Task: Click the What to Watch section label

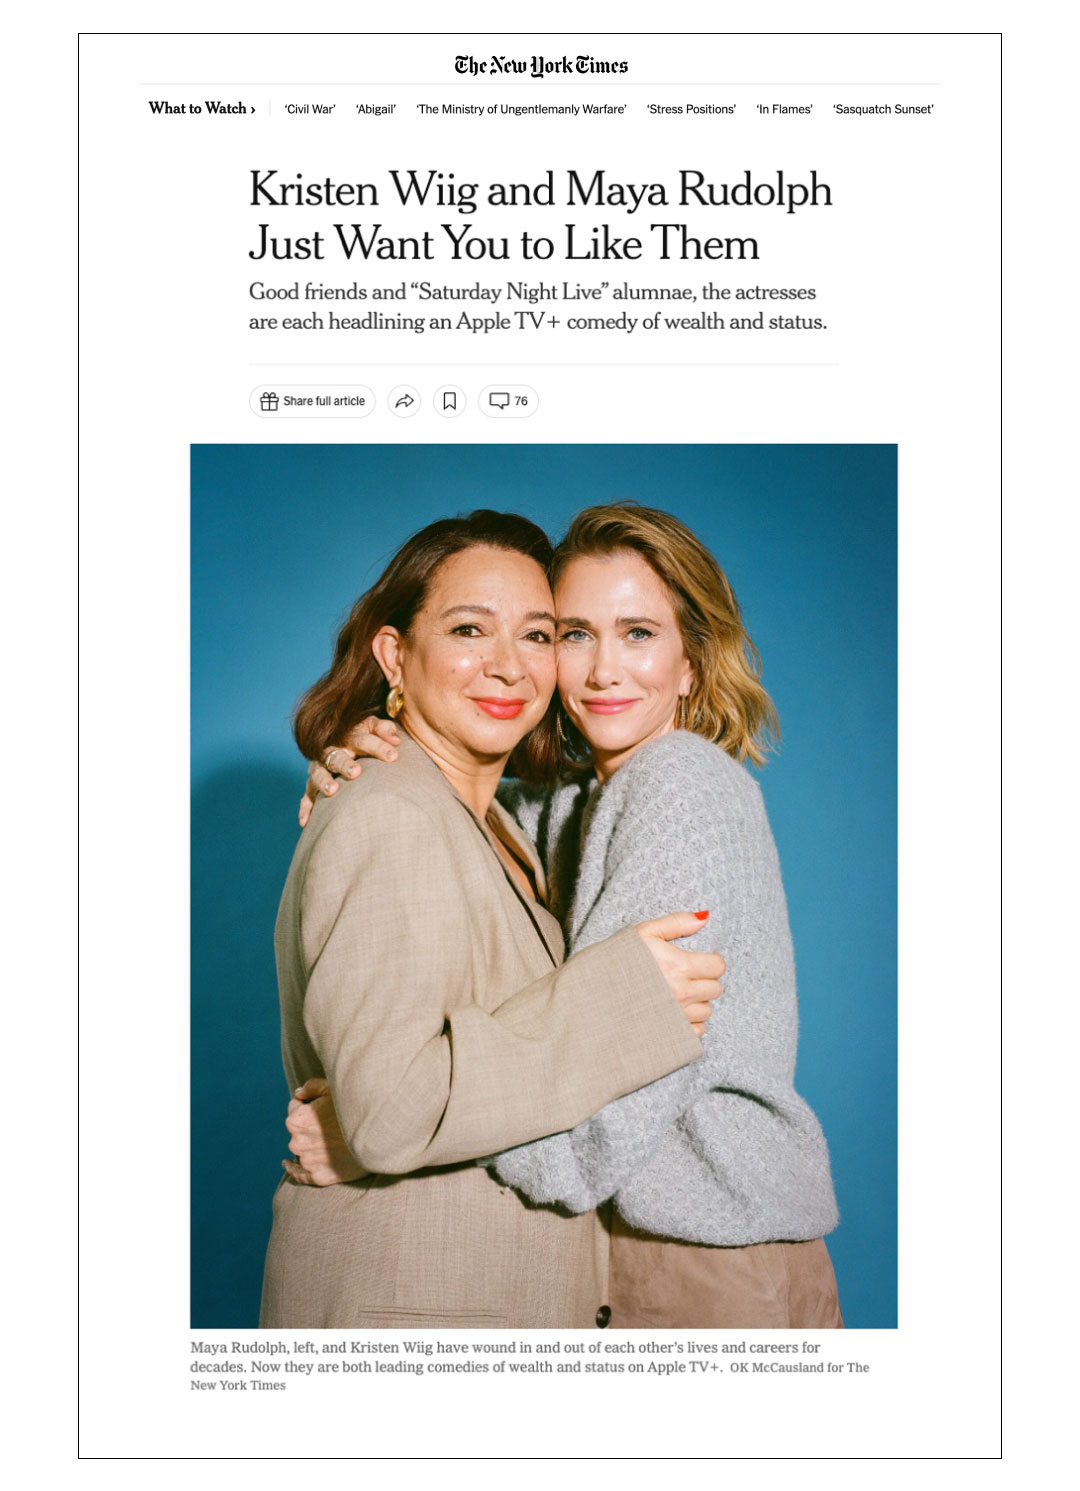Action: pyautogui.click(x=197, y=108)
